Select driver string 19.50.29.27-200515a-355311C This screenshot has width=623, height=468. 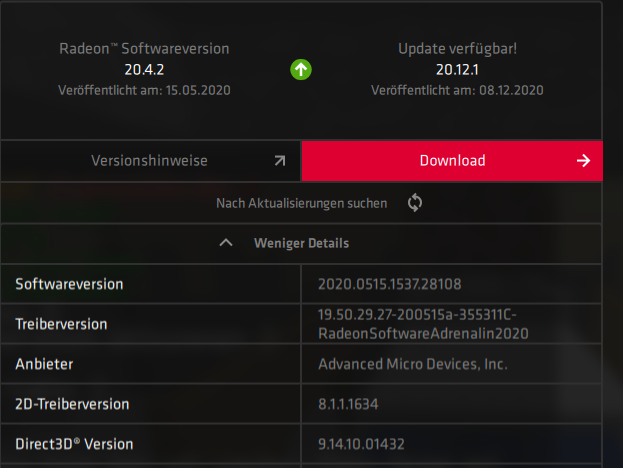click(417, 315)
